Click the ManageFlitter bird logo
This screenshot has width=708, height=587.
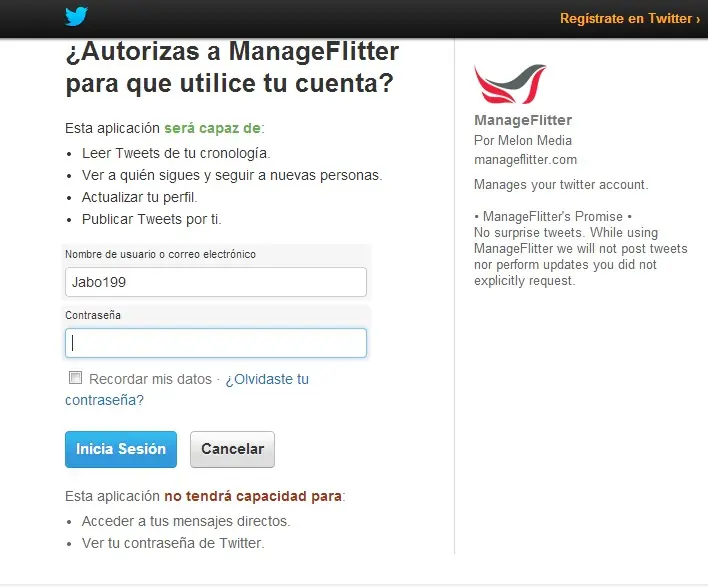pyautogui.click(x=510, y=84)
